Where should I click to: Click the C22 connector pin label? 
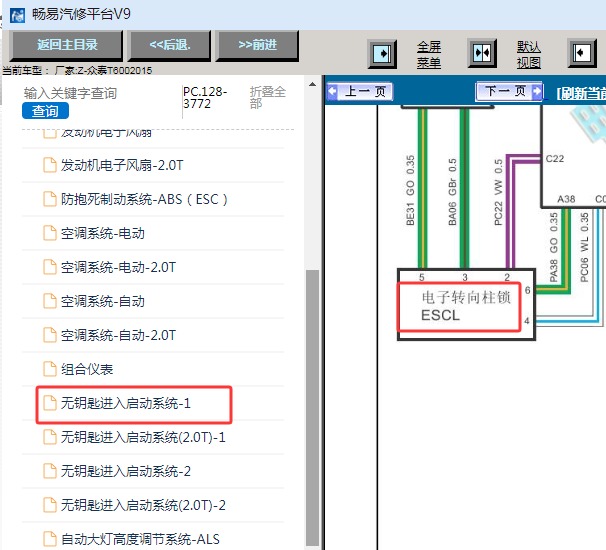[555, 158]
